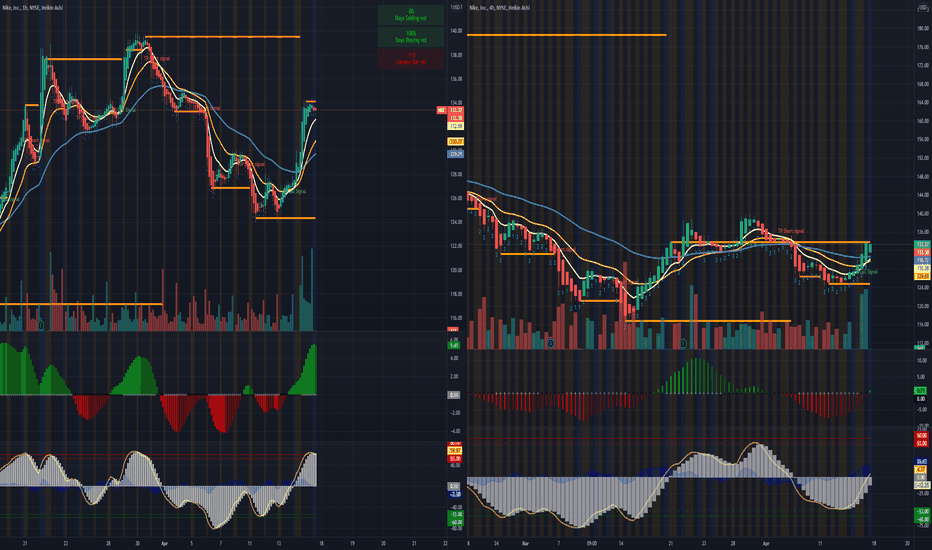The width and height of the screenshot is (932, 550).
Task: Click the left chart's Nike 1h Heikin Ashi title
Action: point(32,8)
